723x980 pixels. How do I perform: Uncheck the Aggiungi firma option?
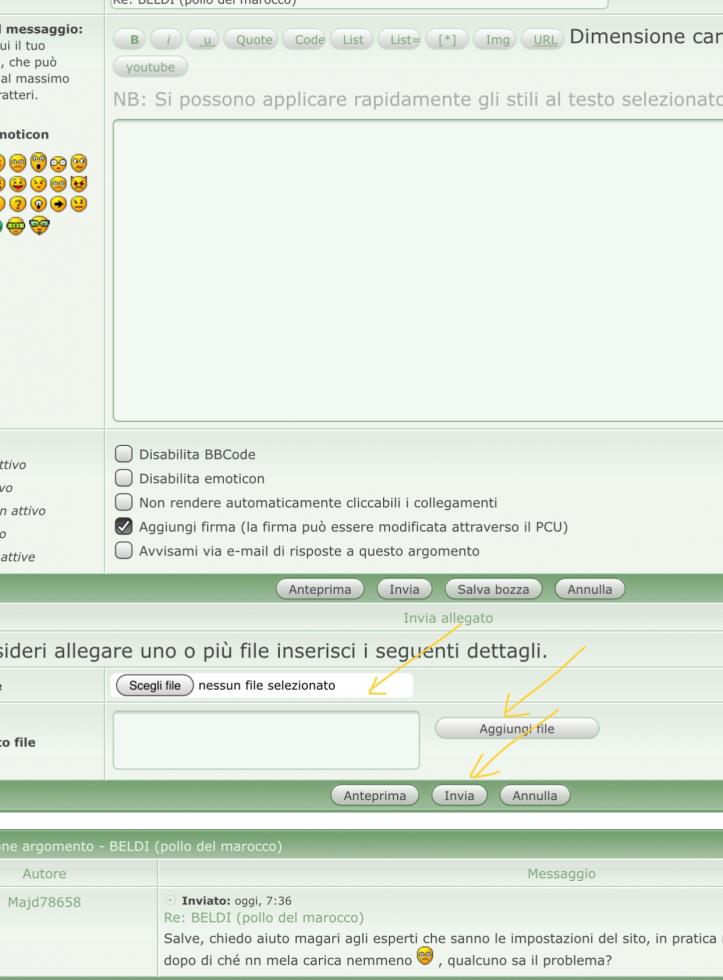pos(125,527)
